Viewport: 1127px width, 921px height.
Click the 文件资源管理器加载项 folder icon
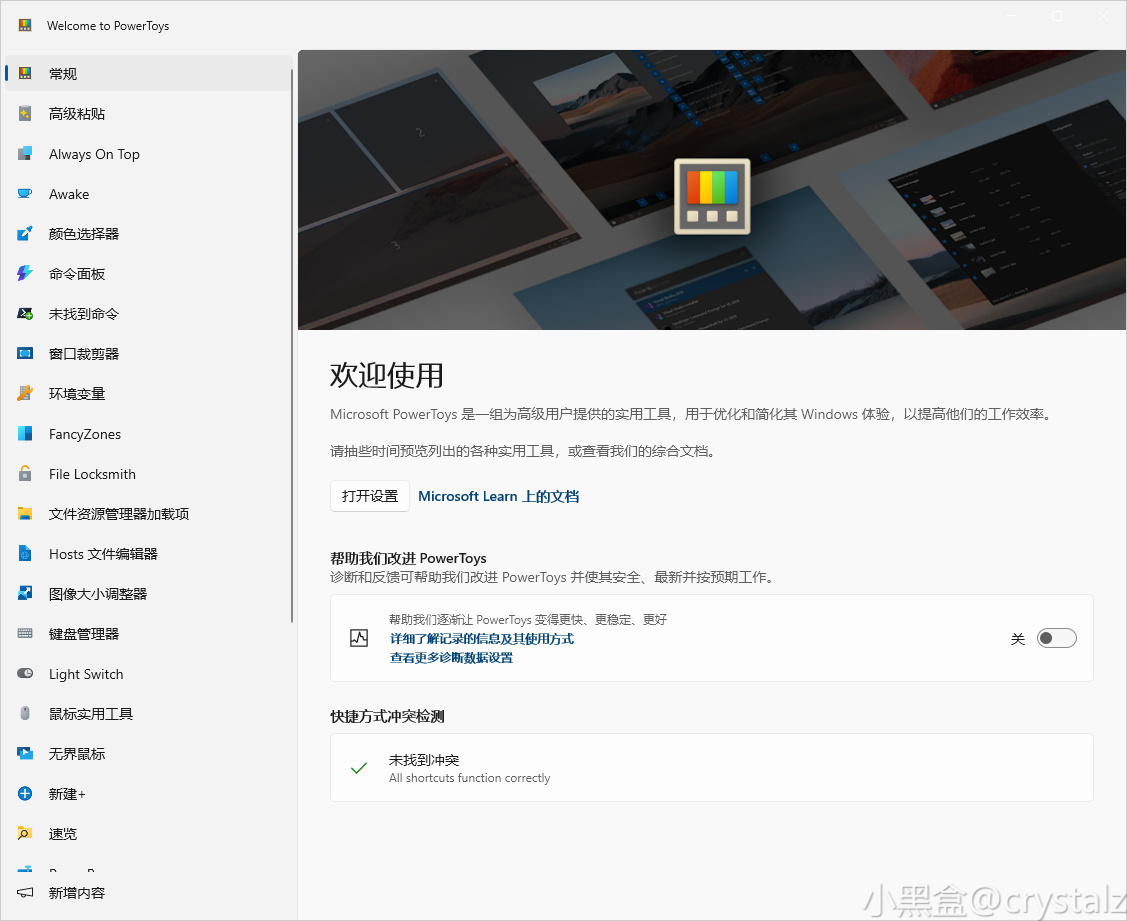click(x=25, y=514)
